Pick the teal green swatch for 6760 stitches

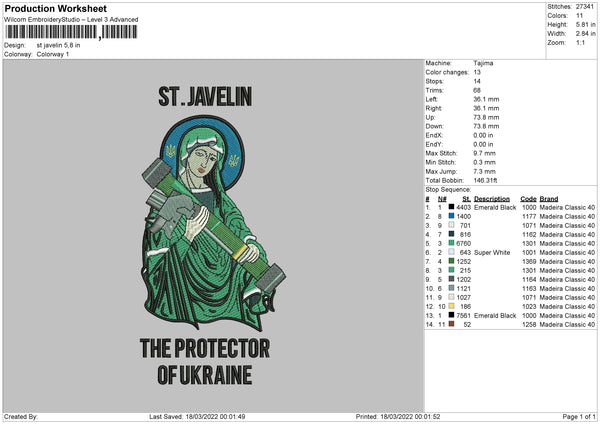pos(452,243)
